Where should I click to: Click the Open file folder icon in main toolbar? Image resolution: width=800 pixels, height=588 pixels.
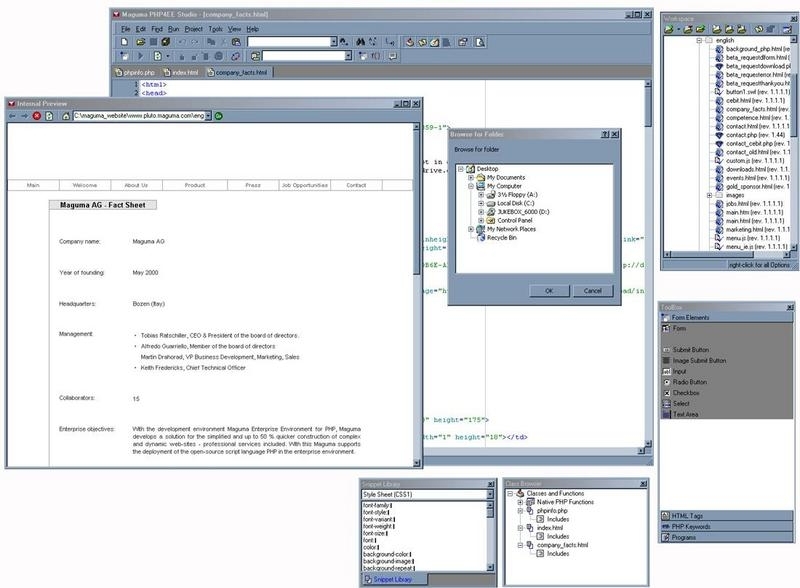pyautogui.click(x=140, y=42)
